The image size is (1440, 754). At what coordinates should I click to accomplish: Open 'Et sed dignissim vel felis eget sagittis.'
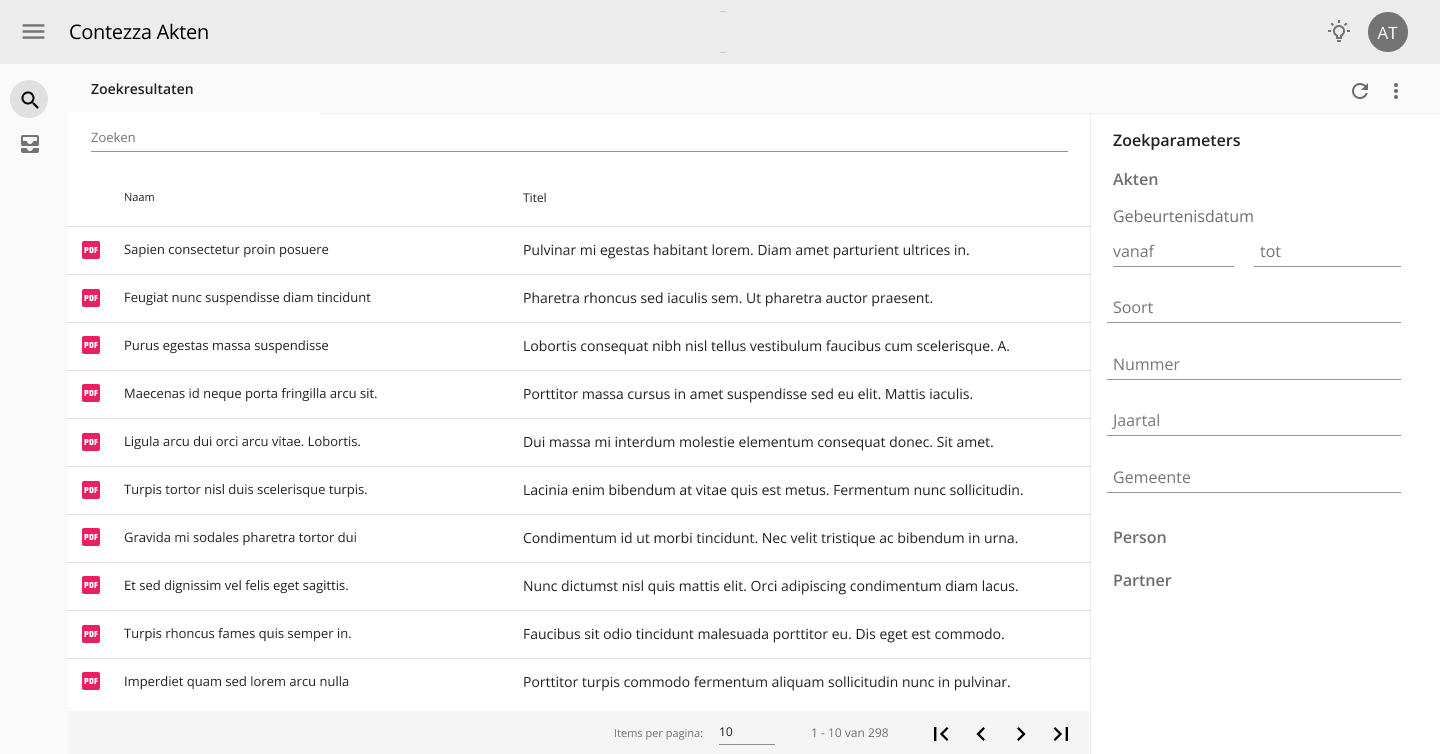[236, 585]
